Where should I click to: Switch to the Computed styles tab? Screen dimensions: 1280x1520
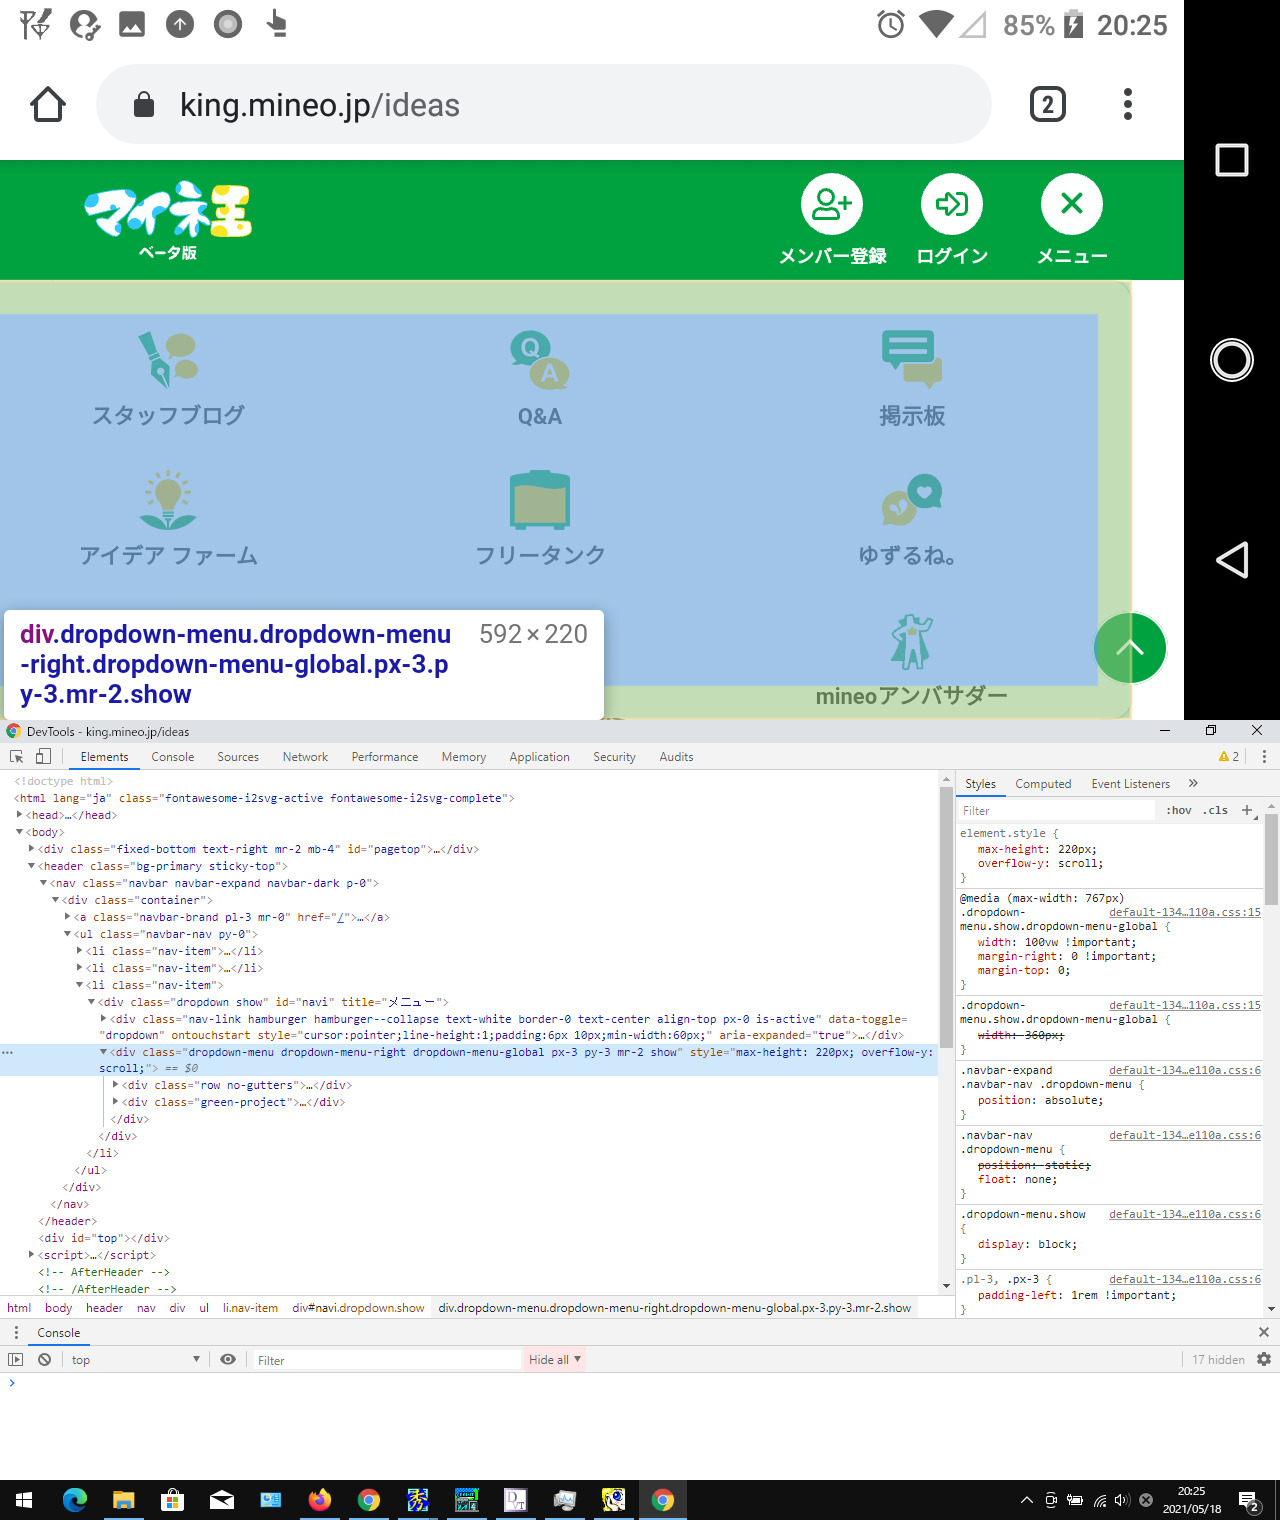1043,784
